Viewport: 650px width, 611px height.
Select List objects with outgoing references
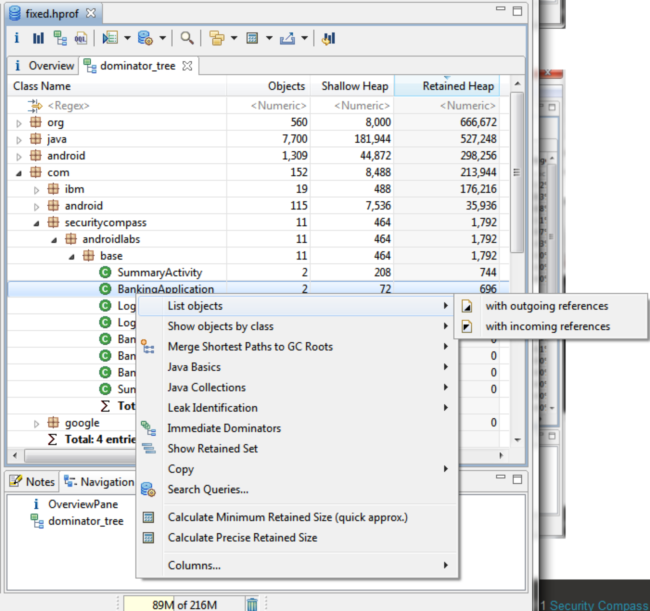[551, 306]
